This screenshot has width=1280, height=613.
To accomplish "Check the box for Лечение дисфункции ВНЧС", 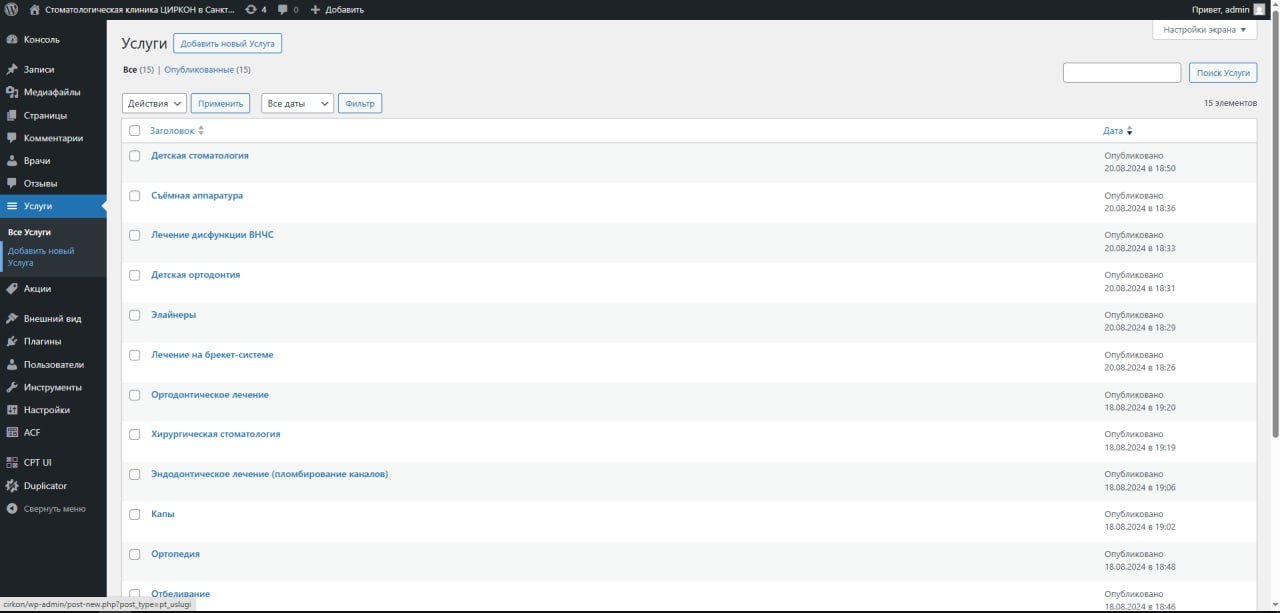I will 134,235.
